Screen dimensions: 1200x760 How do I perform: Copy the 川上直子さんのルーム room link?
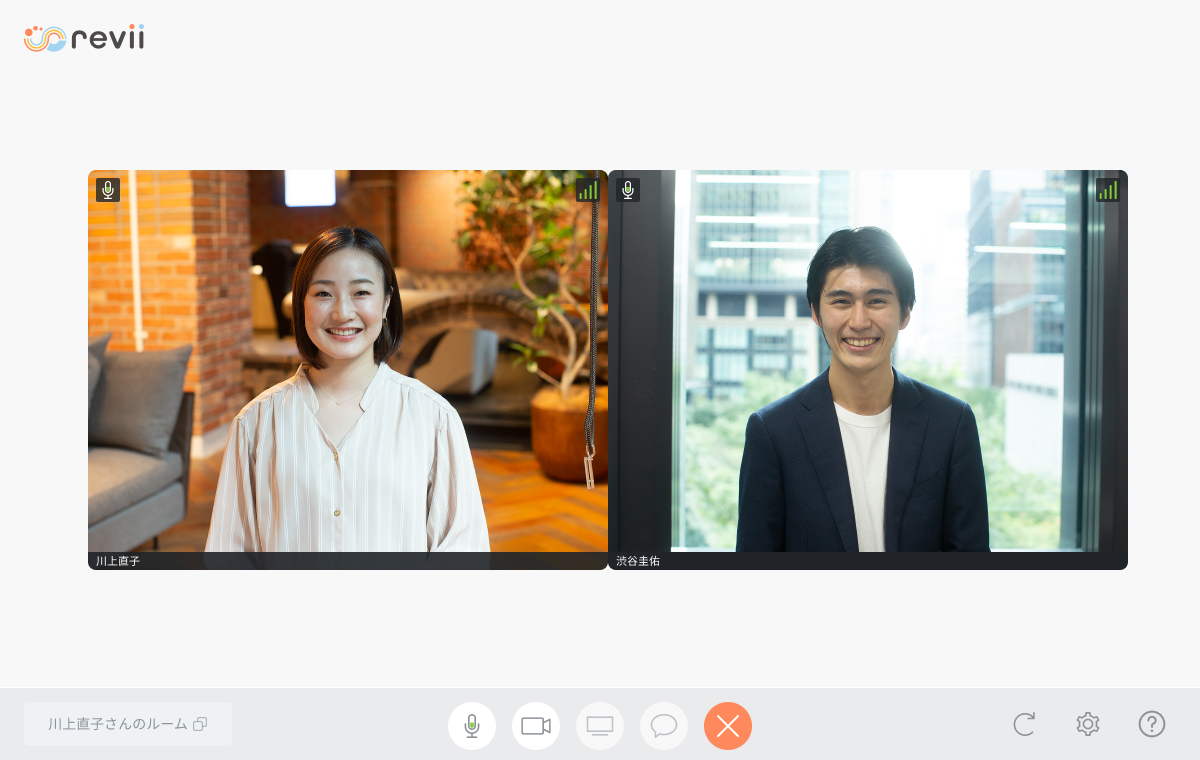pos(128,724)
